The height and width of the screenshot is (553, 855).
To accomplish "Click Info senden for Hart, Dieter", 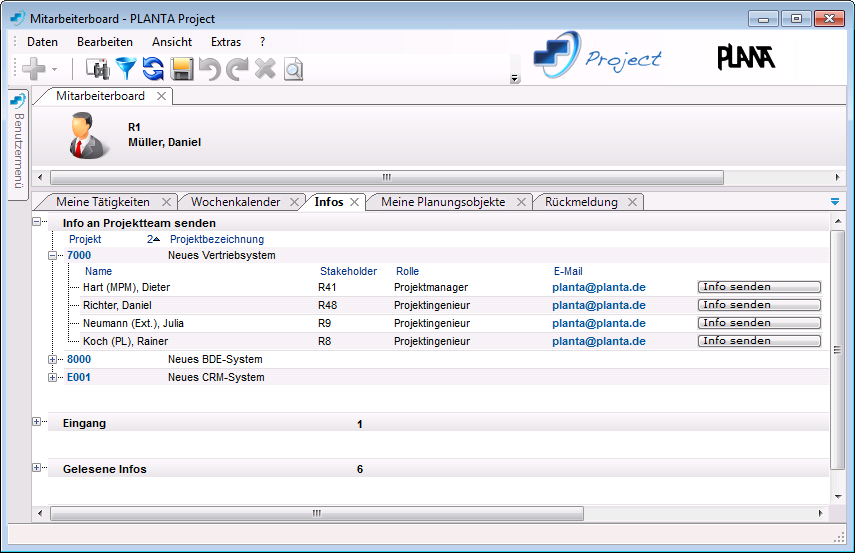I will click(x=758, y=287).
